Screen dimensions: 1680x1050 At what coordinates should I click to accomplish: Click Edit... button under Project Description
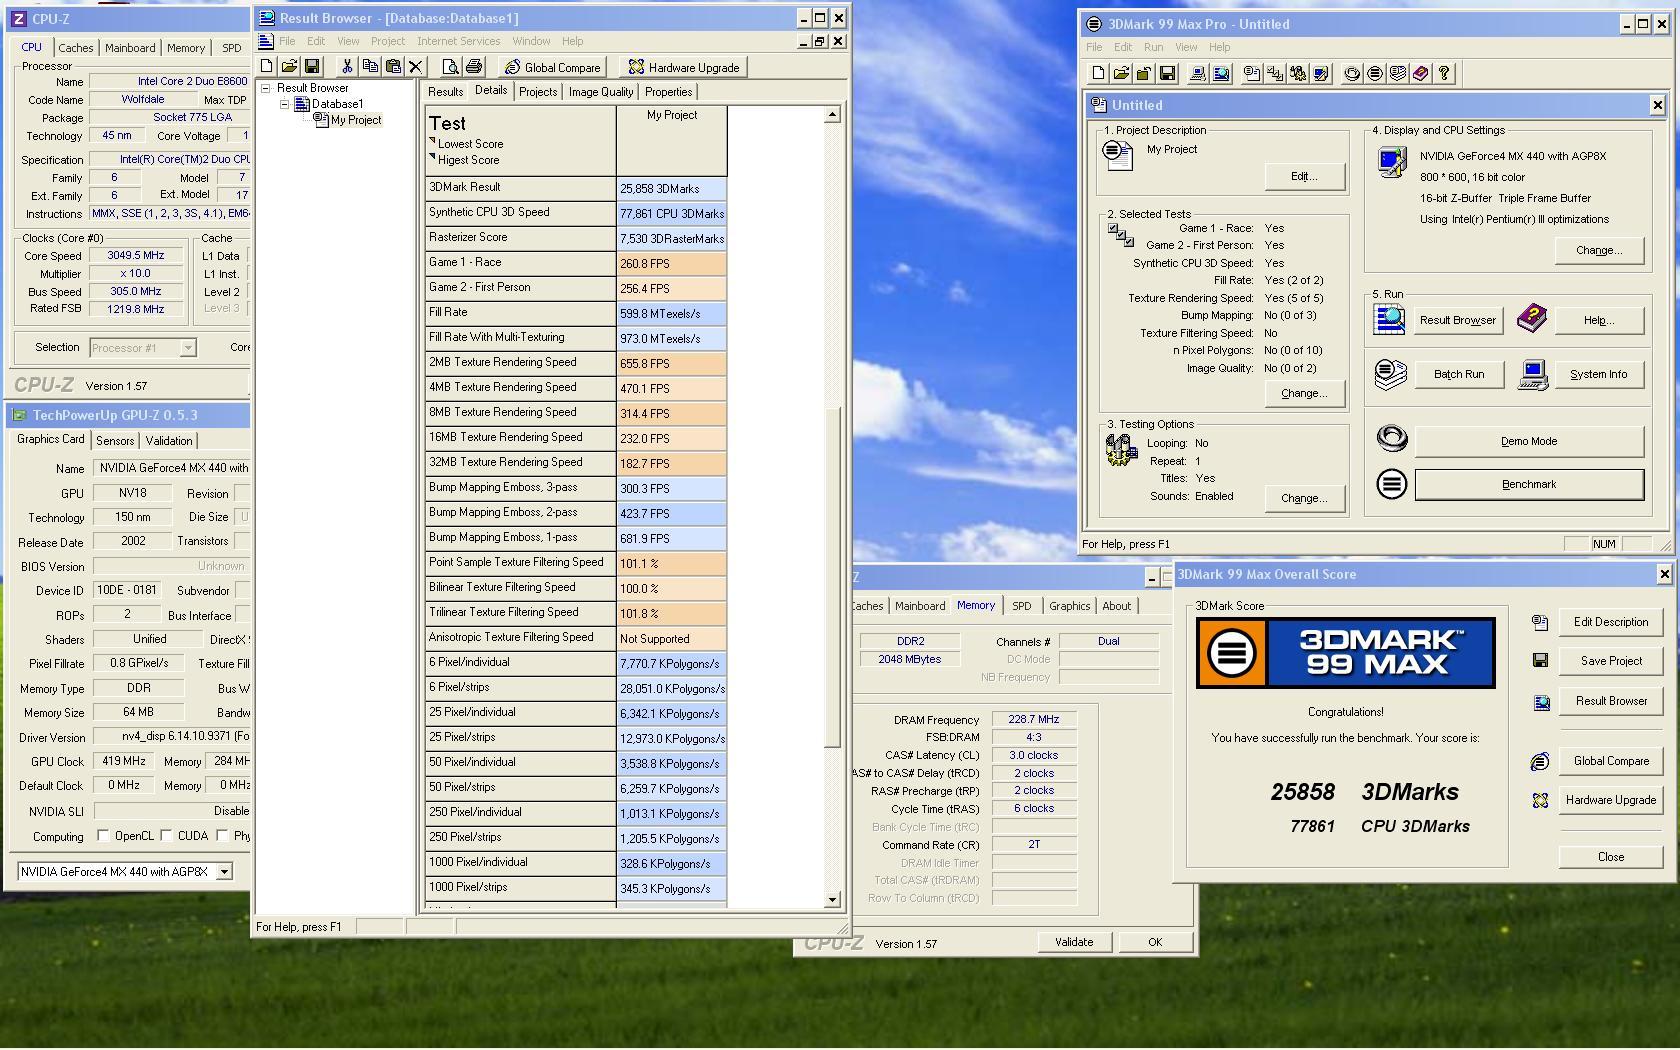[1305, 176]
